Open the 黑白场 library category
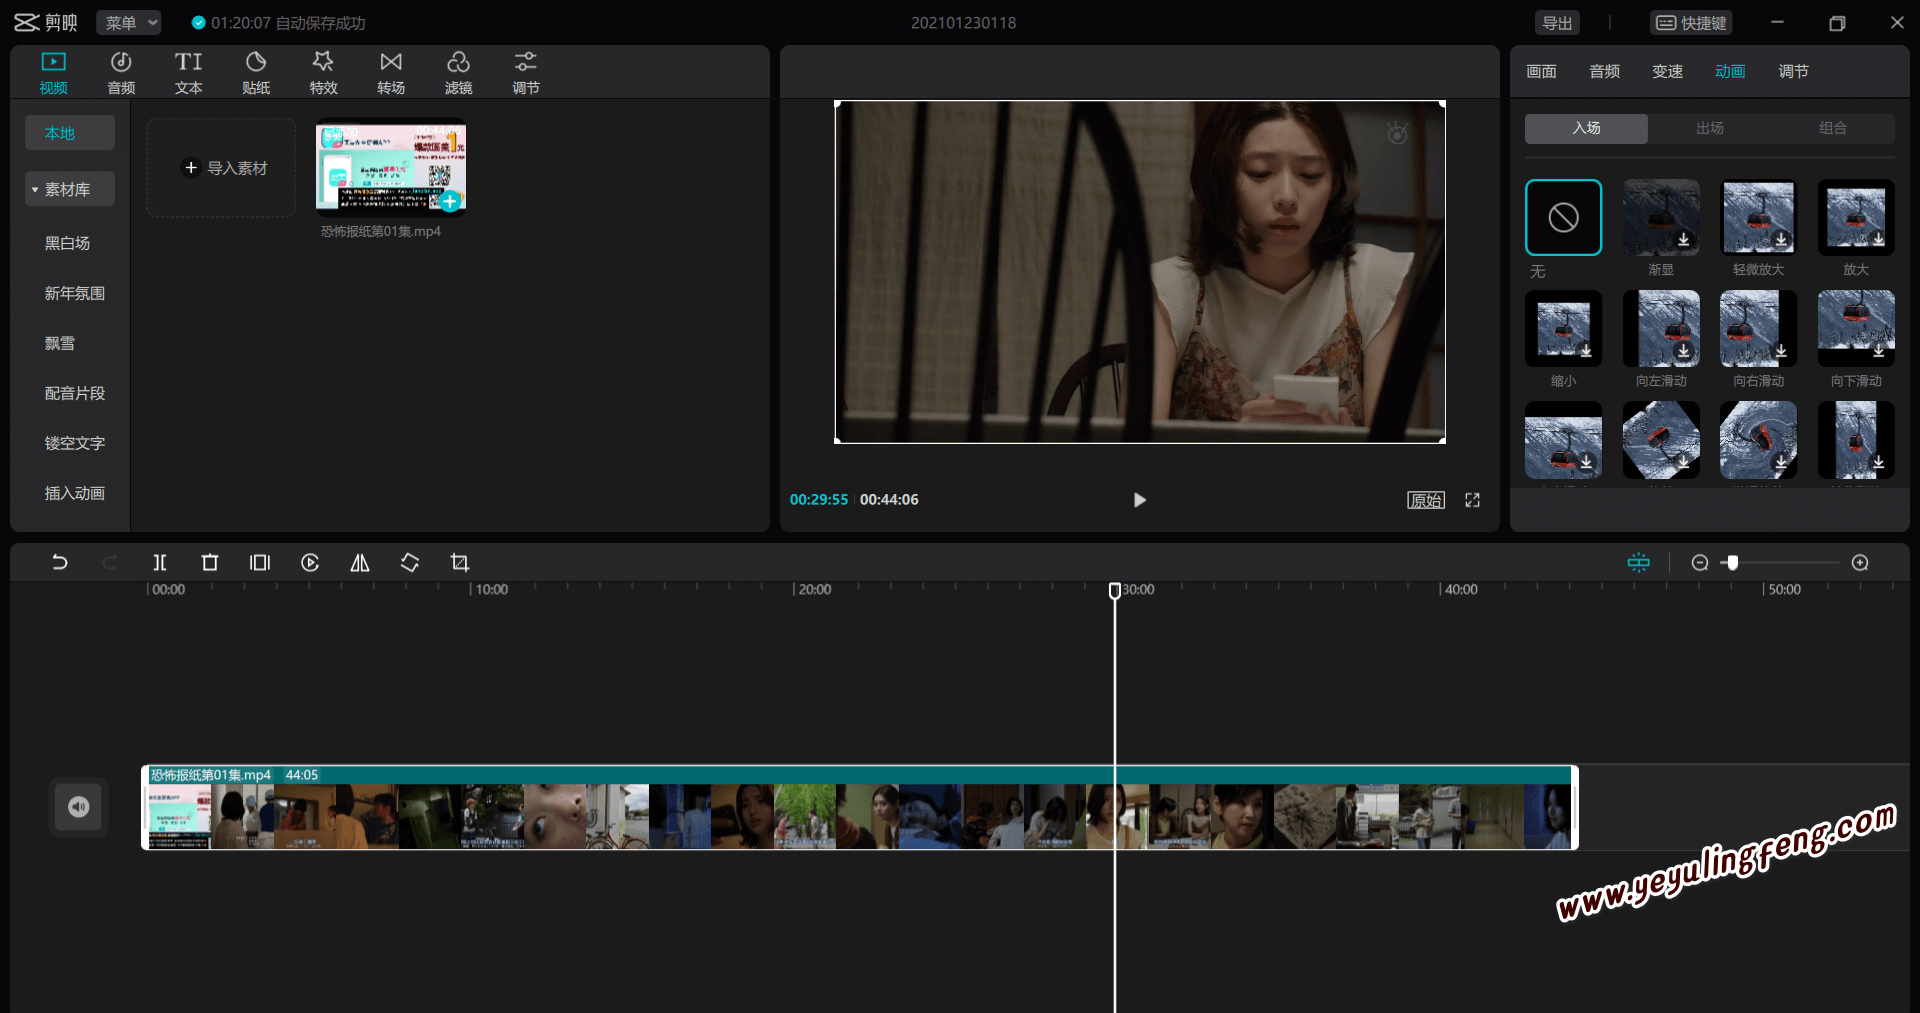 point(67,243)
